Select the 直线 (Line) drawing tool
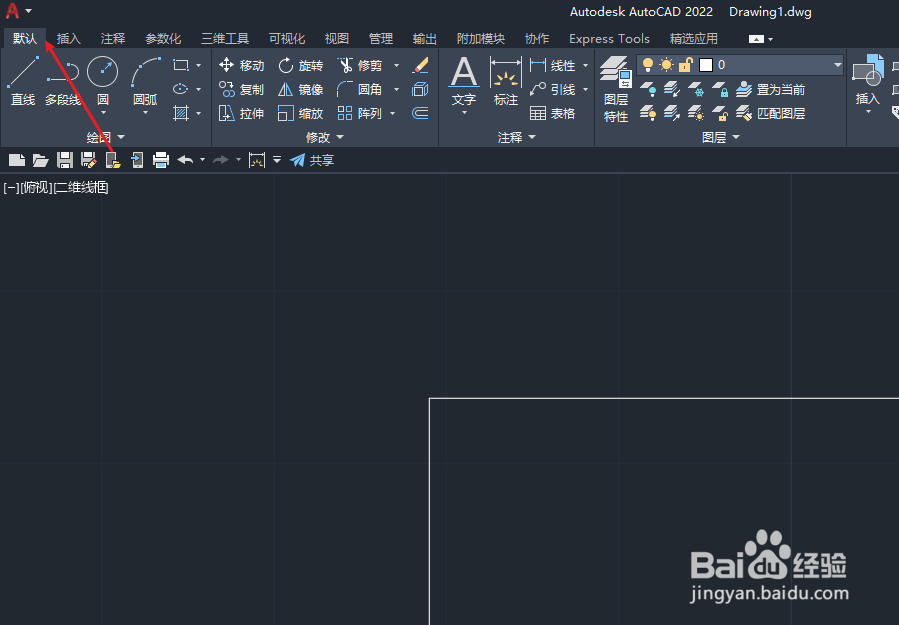 coord(23,81)
